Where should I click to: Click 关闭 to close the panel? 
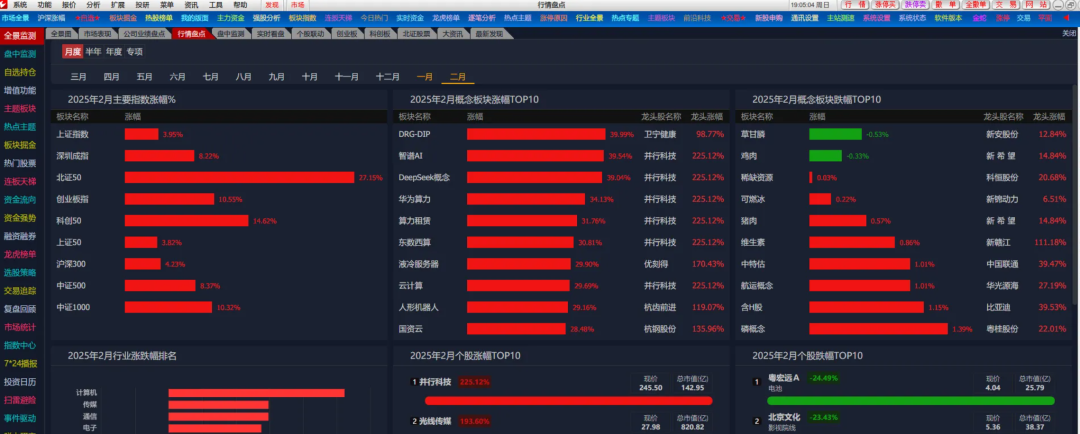pos(1069,33)
